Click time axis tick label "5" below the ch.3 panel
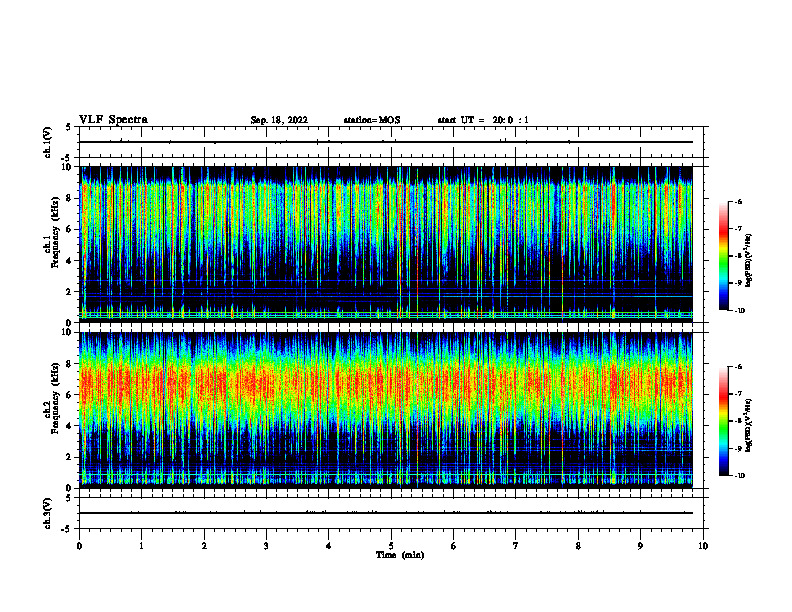The image size is (792, 612). pyautogui.click(x=391, y=546)
